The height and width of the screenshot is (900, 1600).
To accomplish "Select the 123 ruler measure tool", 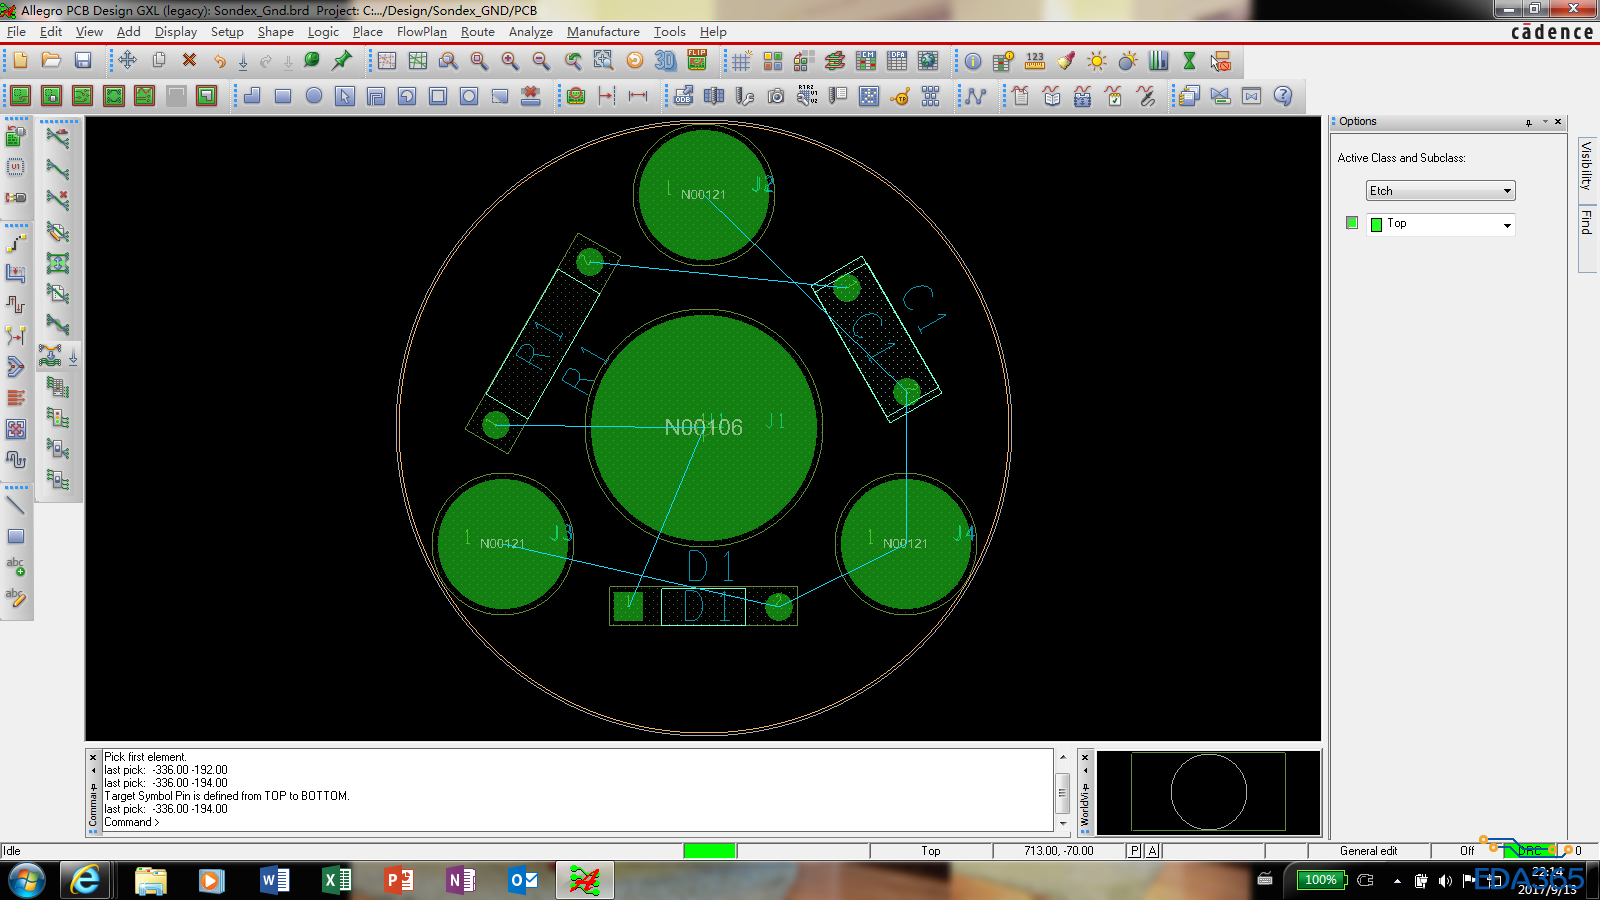I will point(1035,61).
